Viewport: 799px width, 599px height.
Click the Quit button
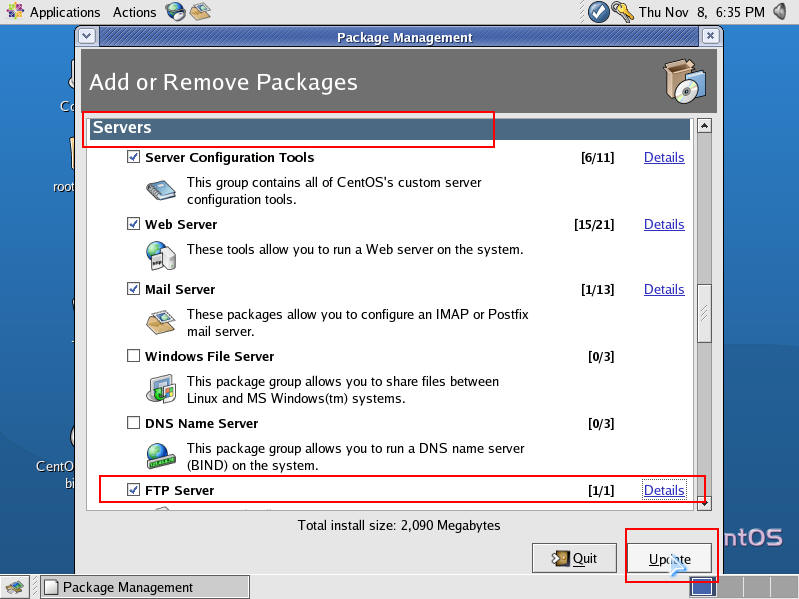coord(574,558)
